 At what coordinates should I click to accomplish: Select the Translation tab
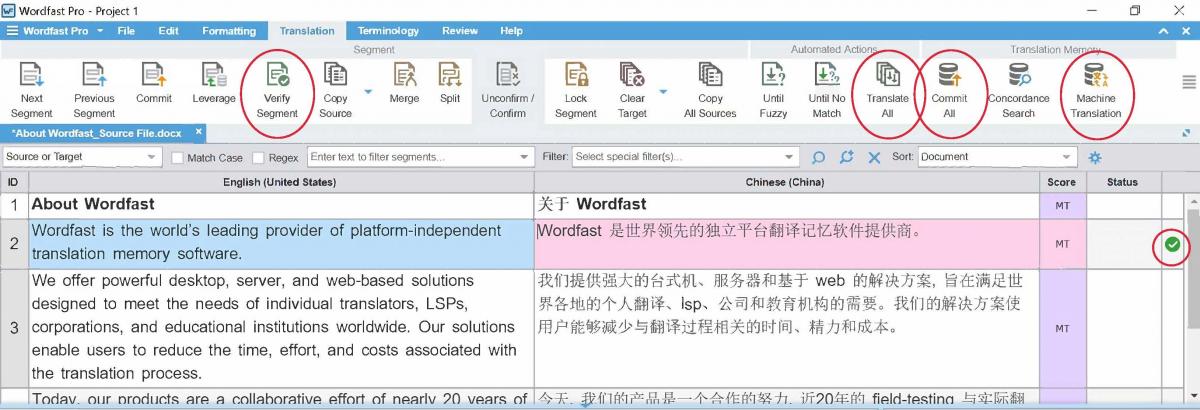coord(307,31)
